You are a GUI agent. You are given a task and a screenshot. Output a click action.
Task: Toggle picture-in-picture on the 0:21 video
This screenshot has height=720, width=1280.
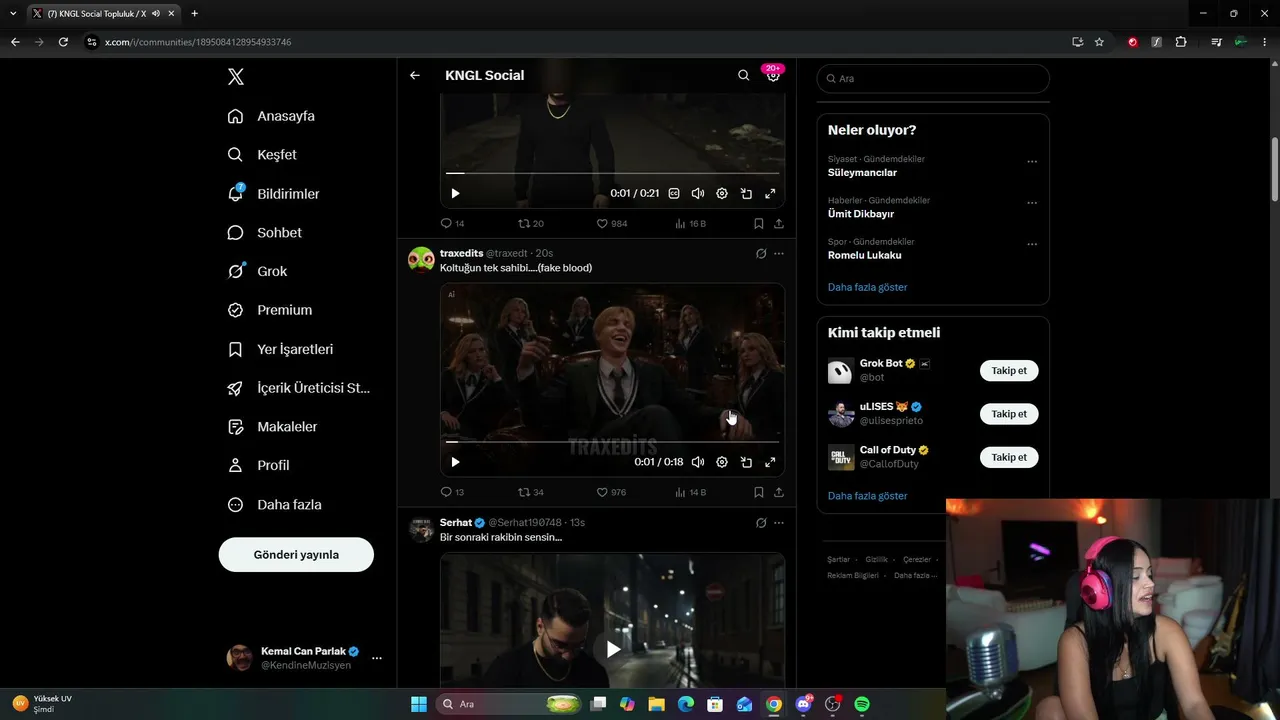pyautogui.click(x=746, y=194)
